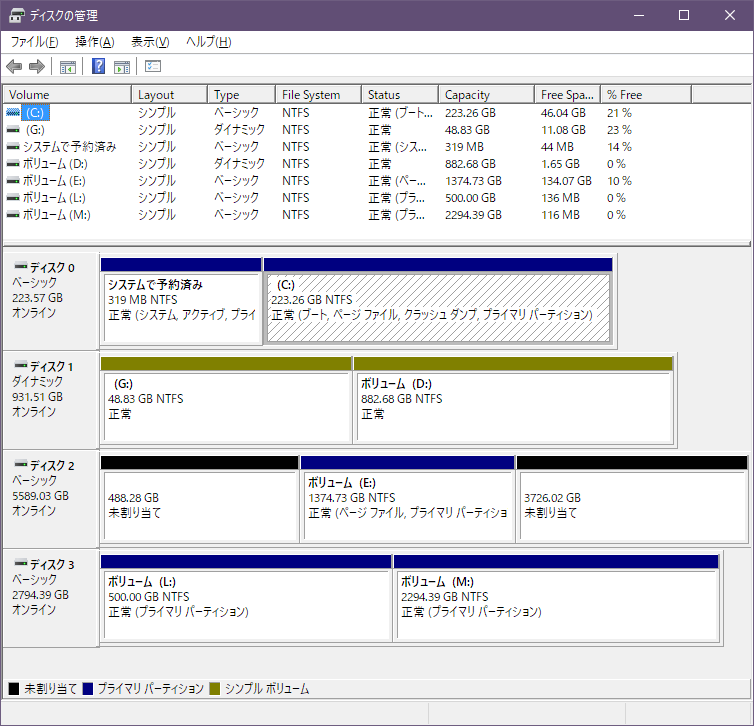Click the settings checklist toolbar icon
Image resolution: width=754 pixels, height=726 pixels.
tap(153, 66)
